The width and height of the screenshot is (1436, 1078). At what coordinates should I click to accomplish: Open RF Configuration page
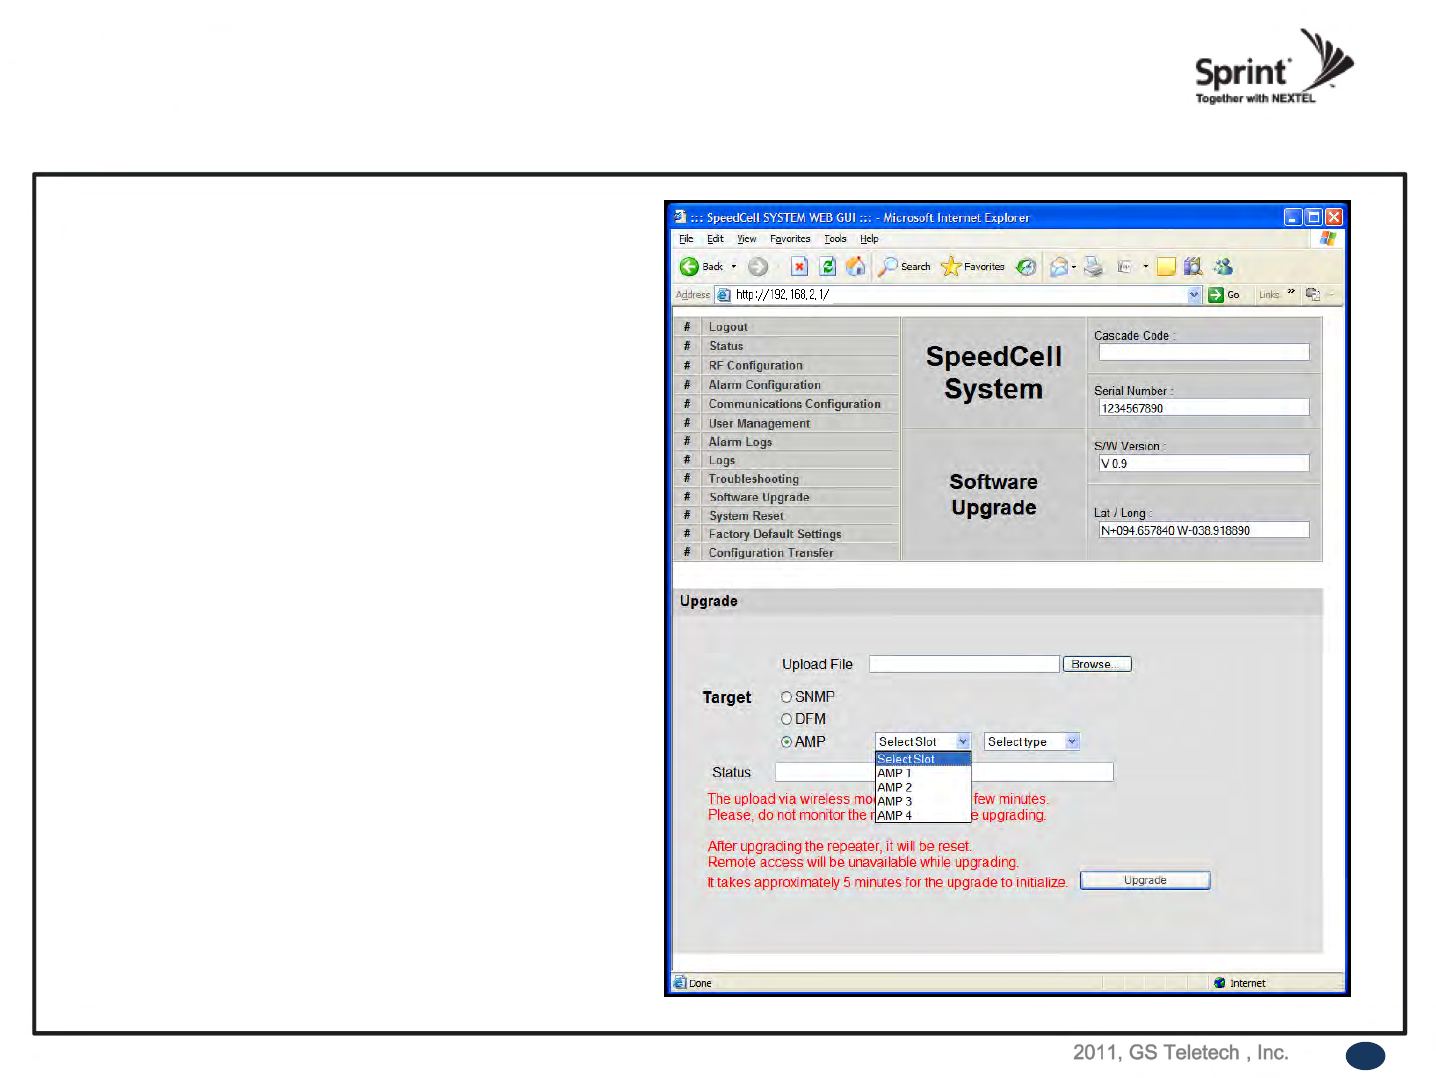[756, 366]
